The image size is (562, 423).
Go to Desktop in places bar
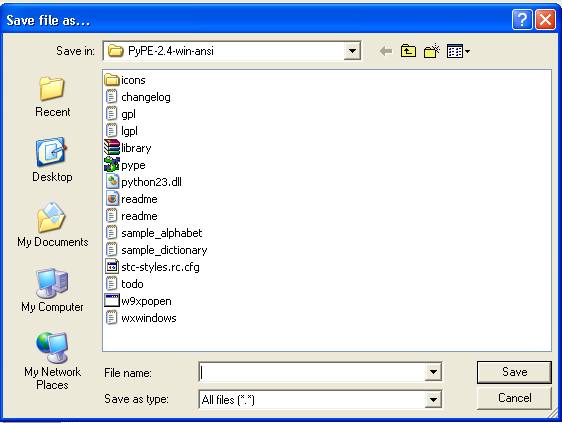coord(52,160)
